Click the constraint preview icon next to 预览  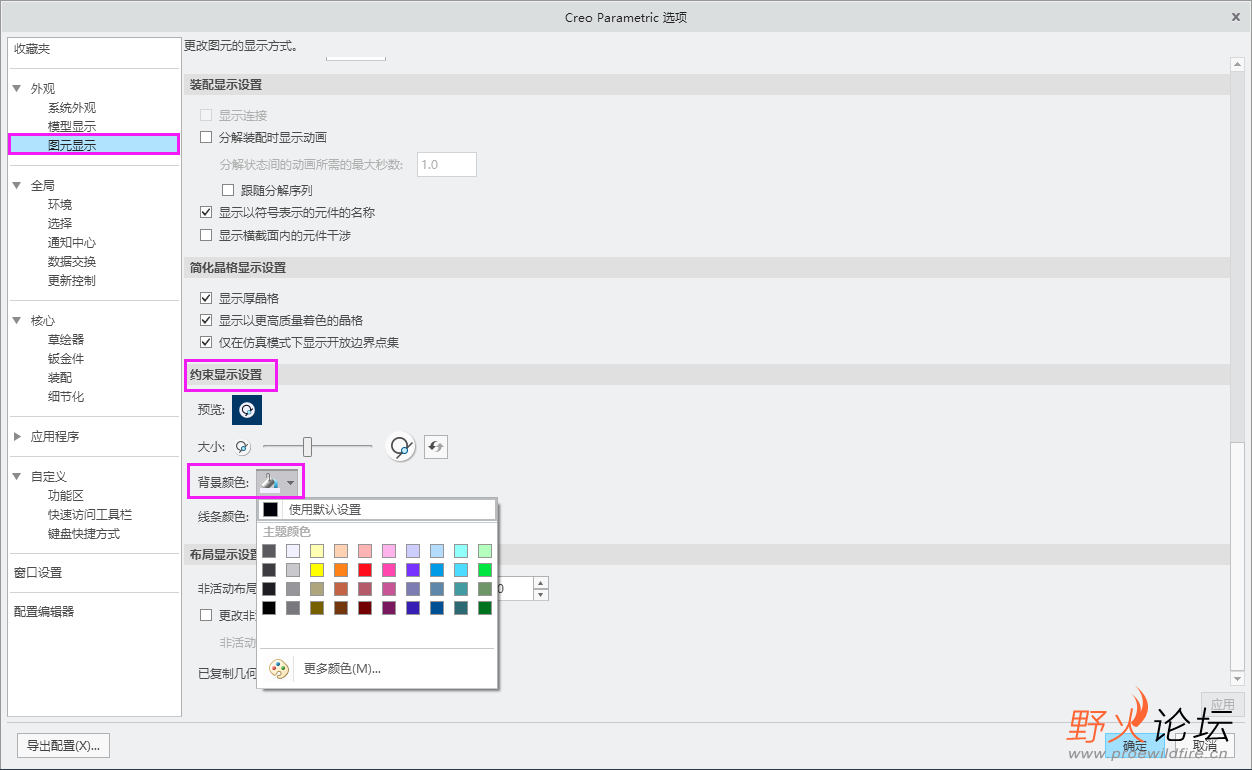(247, 410)
